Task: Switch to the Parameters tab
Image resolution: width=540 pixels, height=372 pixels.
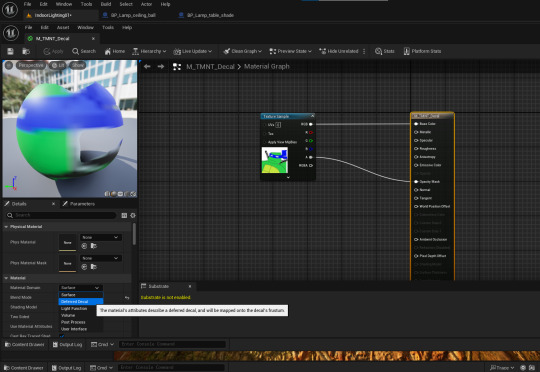Action: pyautogui.click(x=82, y=204)
